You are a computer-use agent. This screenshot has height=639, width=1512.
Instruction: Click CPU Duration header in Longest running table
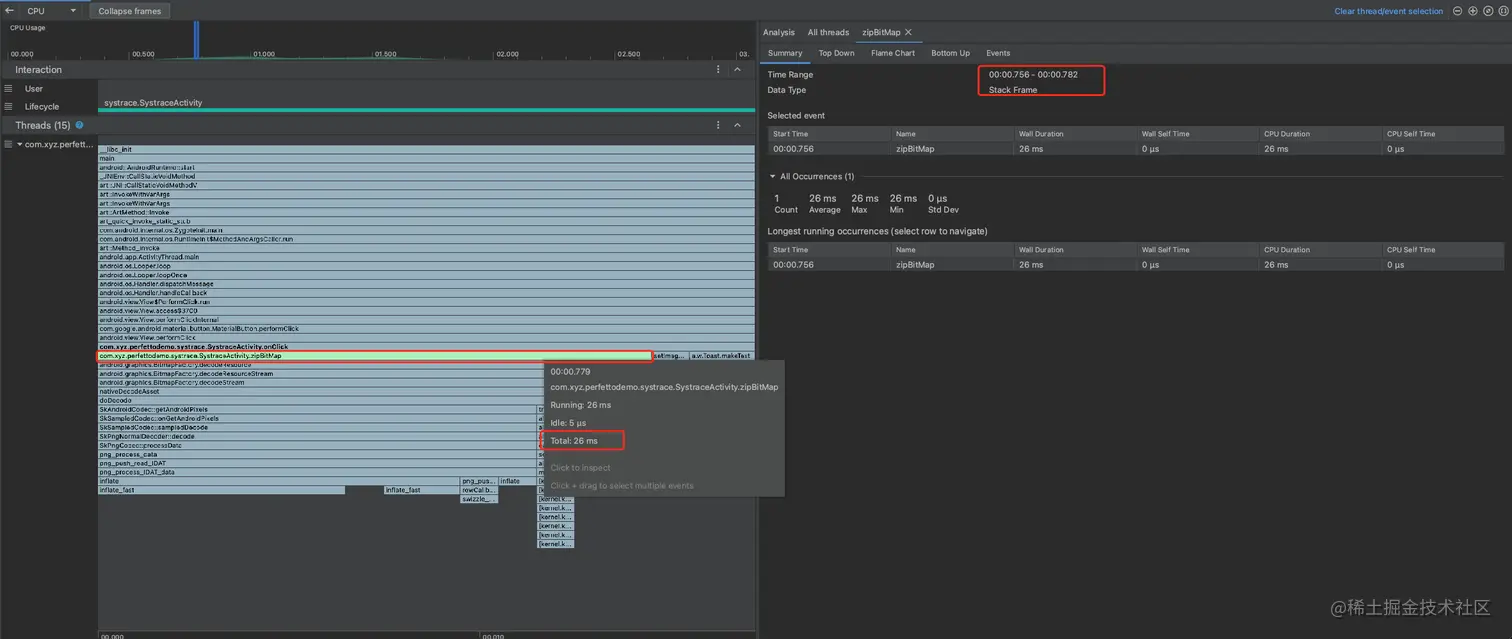tap(1319, 250)
